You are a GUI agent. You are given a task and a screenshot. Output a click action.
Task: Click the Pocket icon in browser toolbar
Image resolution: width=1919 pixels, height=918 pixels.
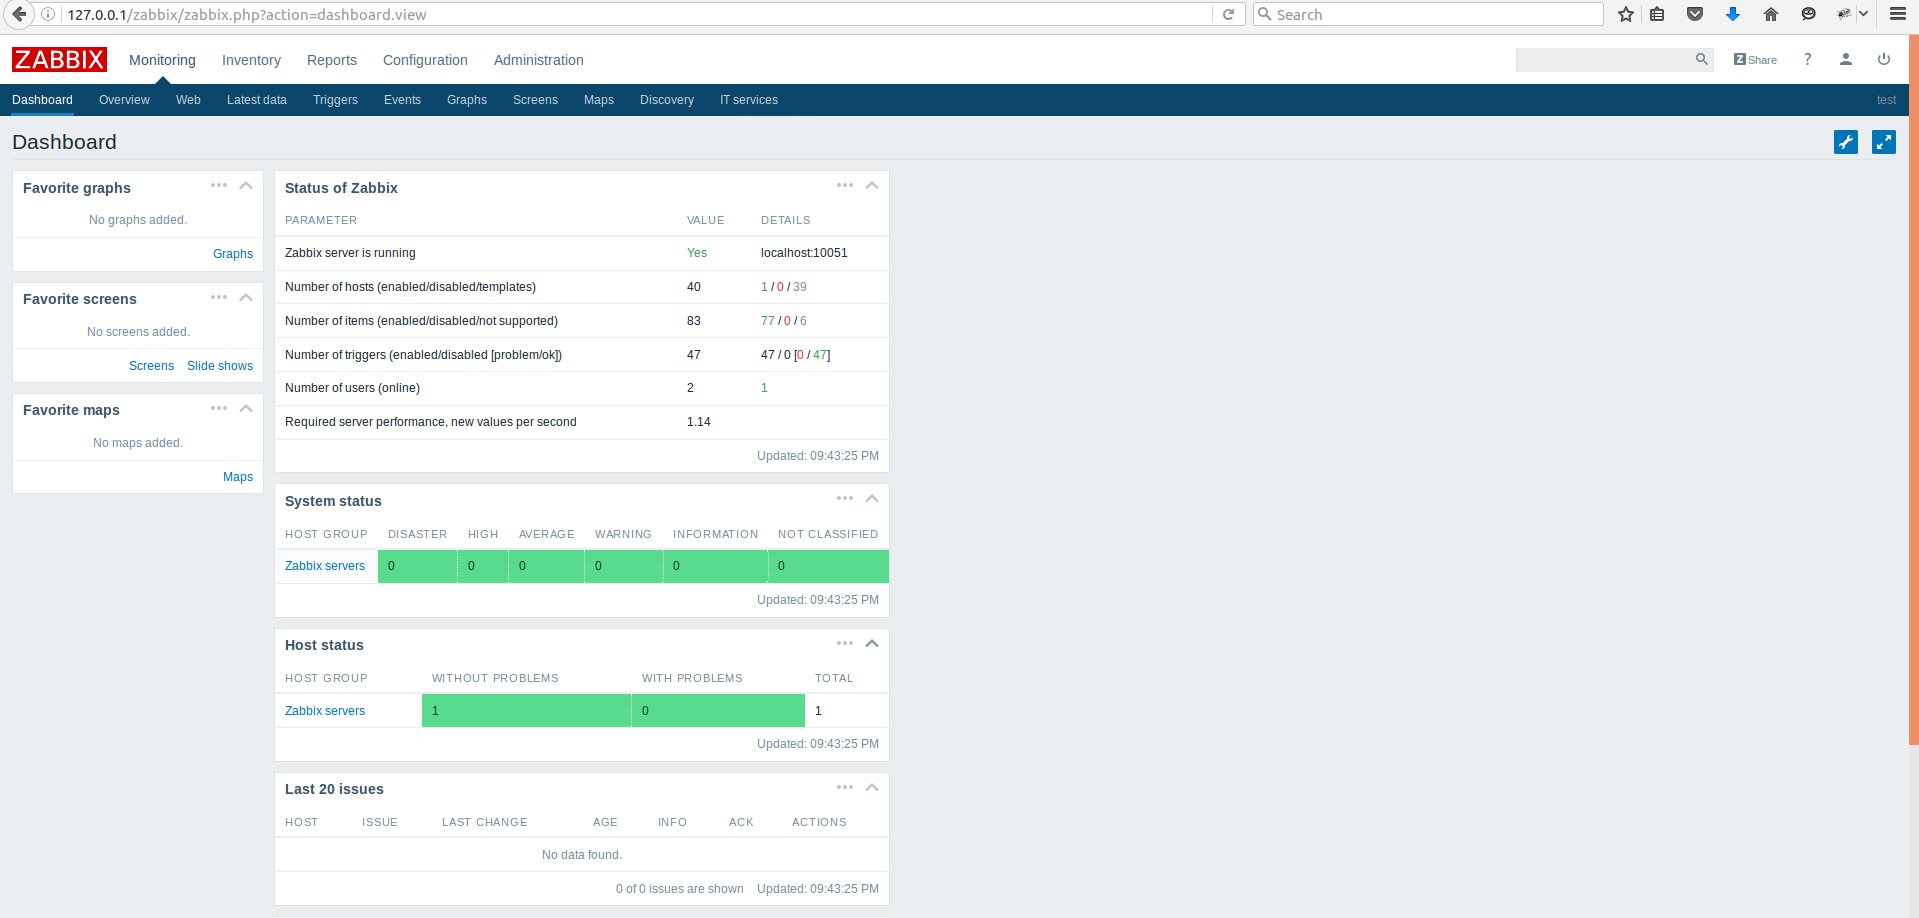tap(1695, 14)
